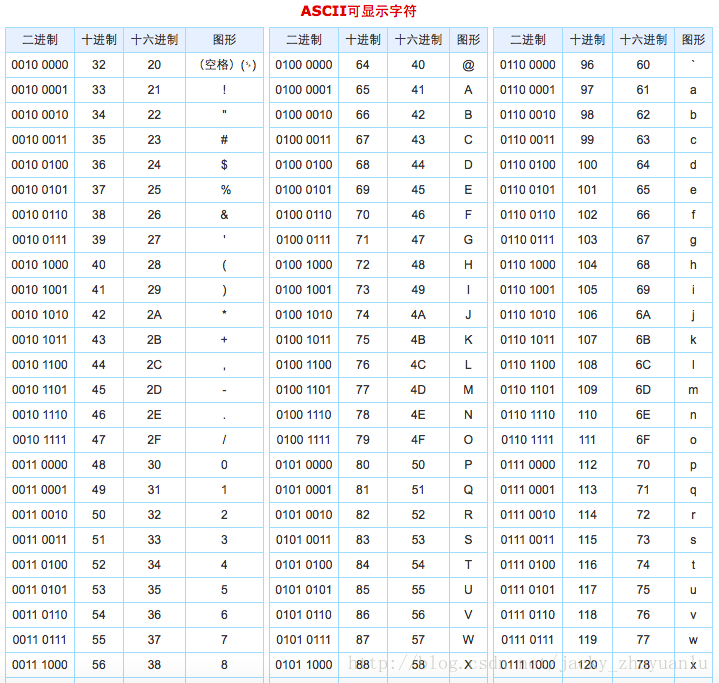Click the 'W' character cell
Image resolution: width=719 pixels, height=683 pixels.
pyautogui.click(x=468, y=639)
